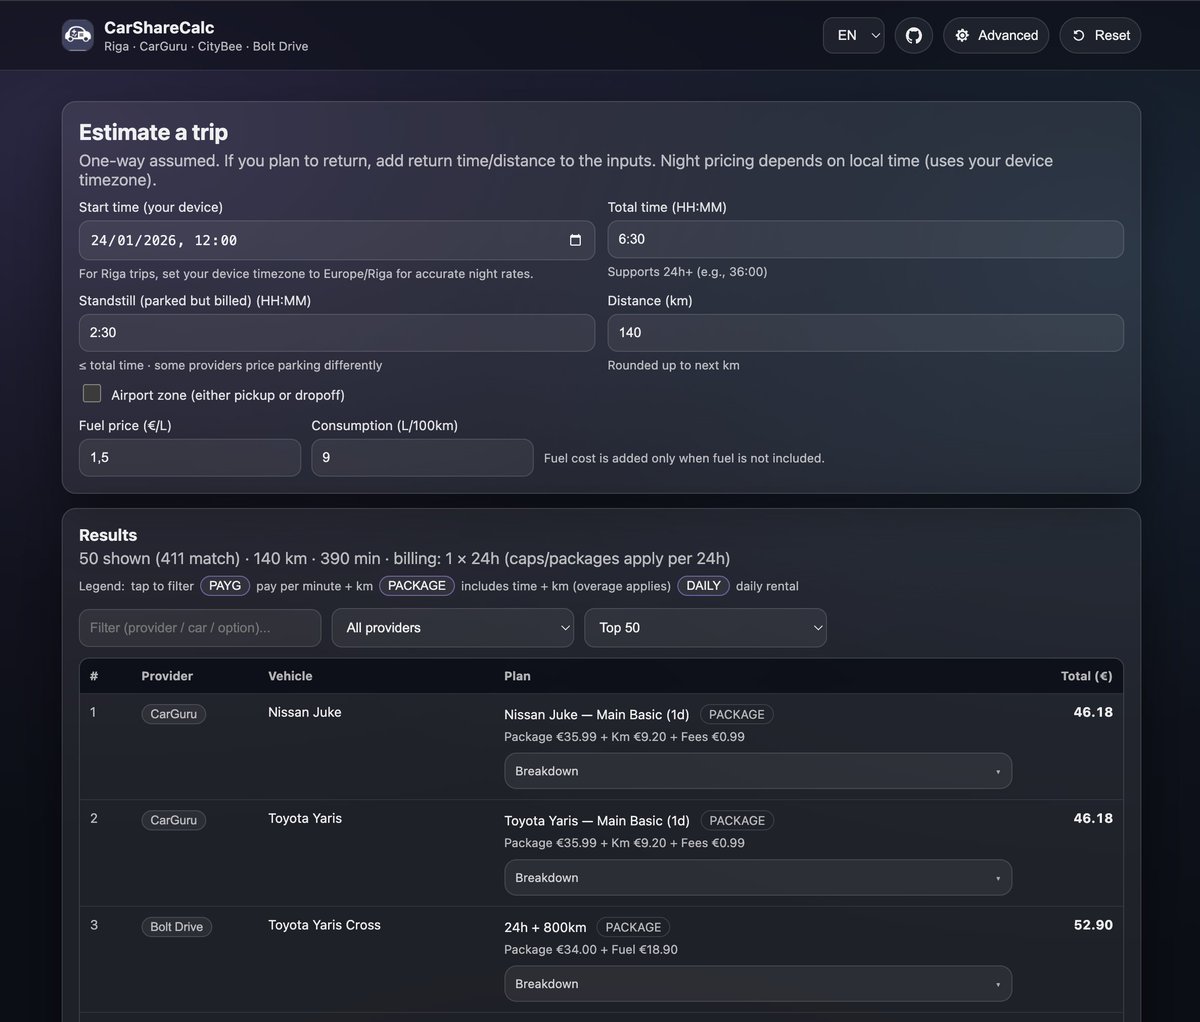The height and width of the screenshot is (1022, 1200).
Task: Open the Advanced settings button
Action: [x=996, y=35]
